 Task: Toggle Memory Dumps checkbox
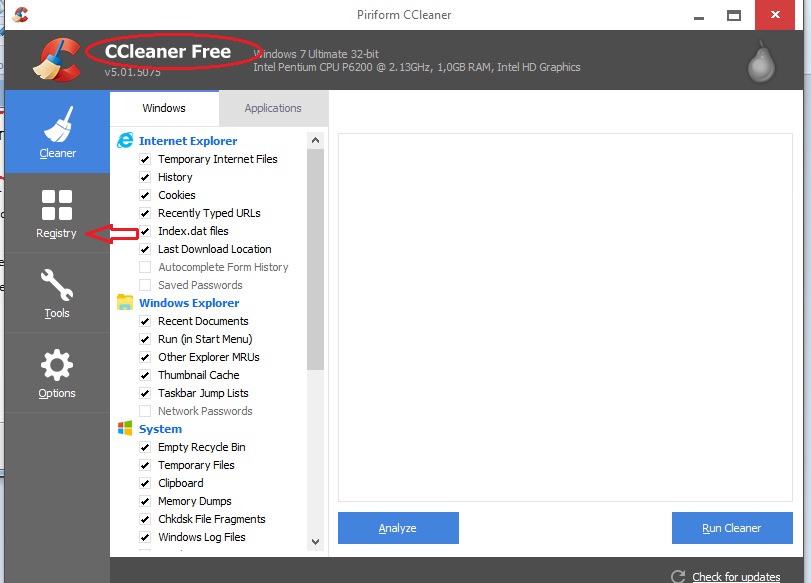click(145, 501)
